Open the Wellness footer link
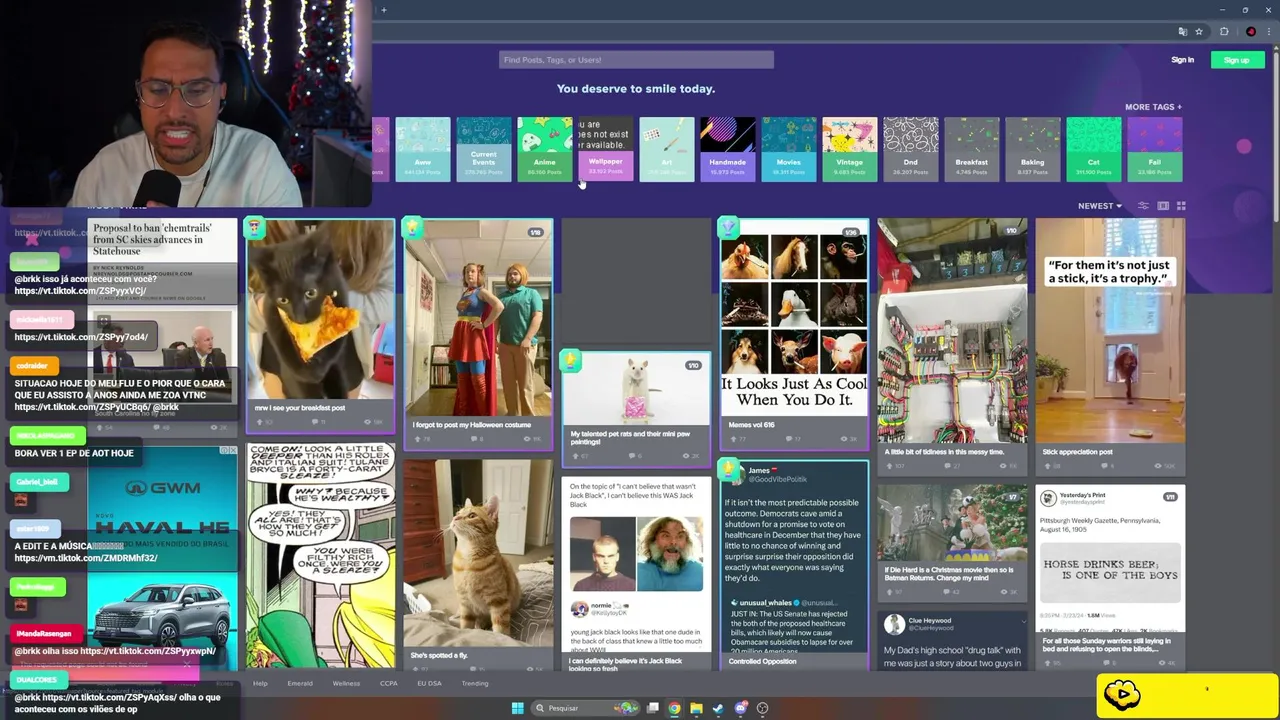The height and width of the screenshot is (720, 1280). [346, 684]
